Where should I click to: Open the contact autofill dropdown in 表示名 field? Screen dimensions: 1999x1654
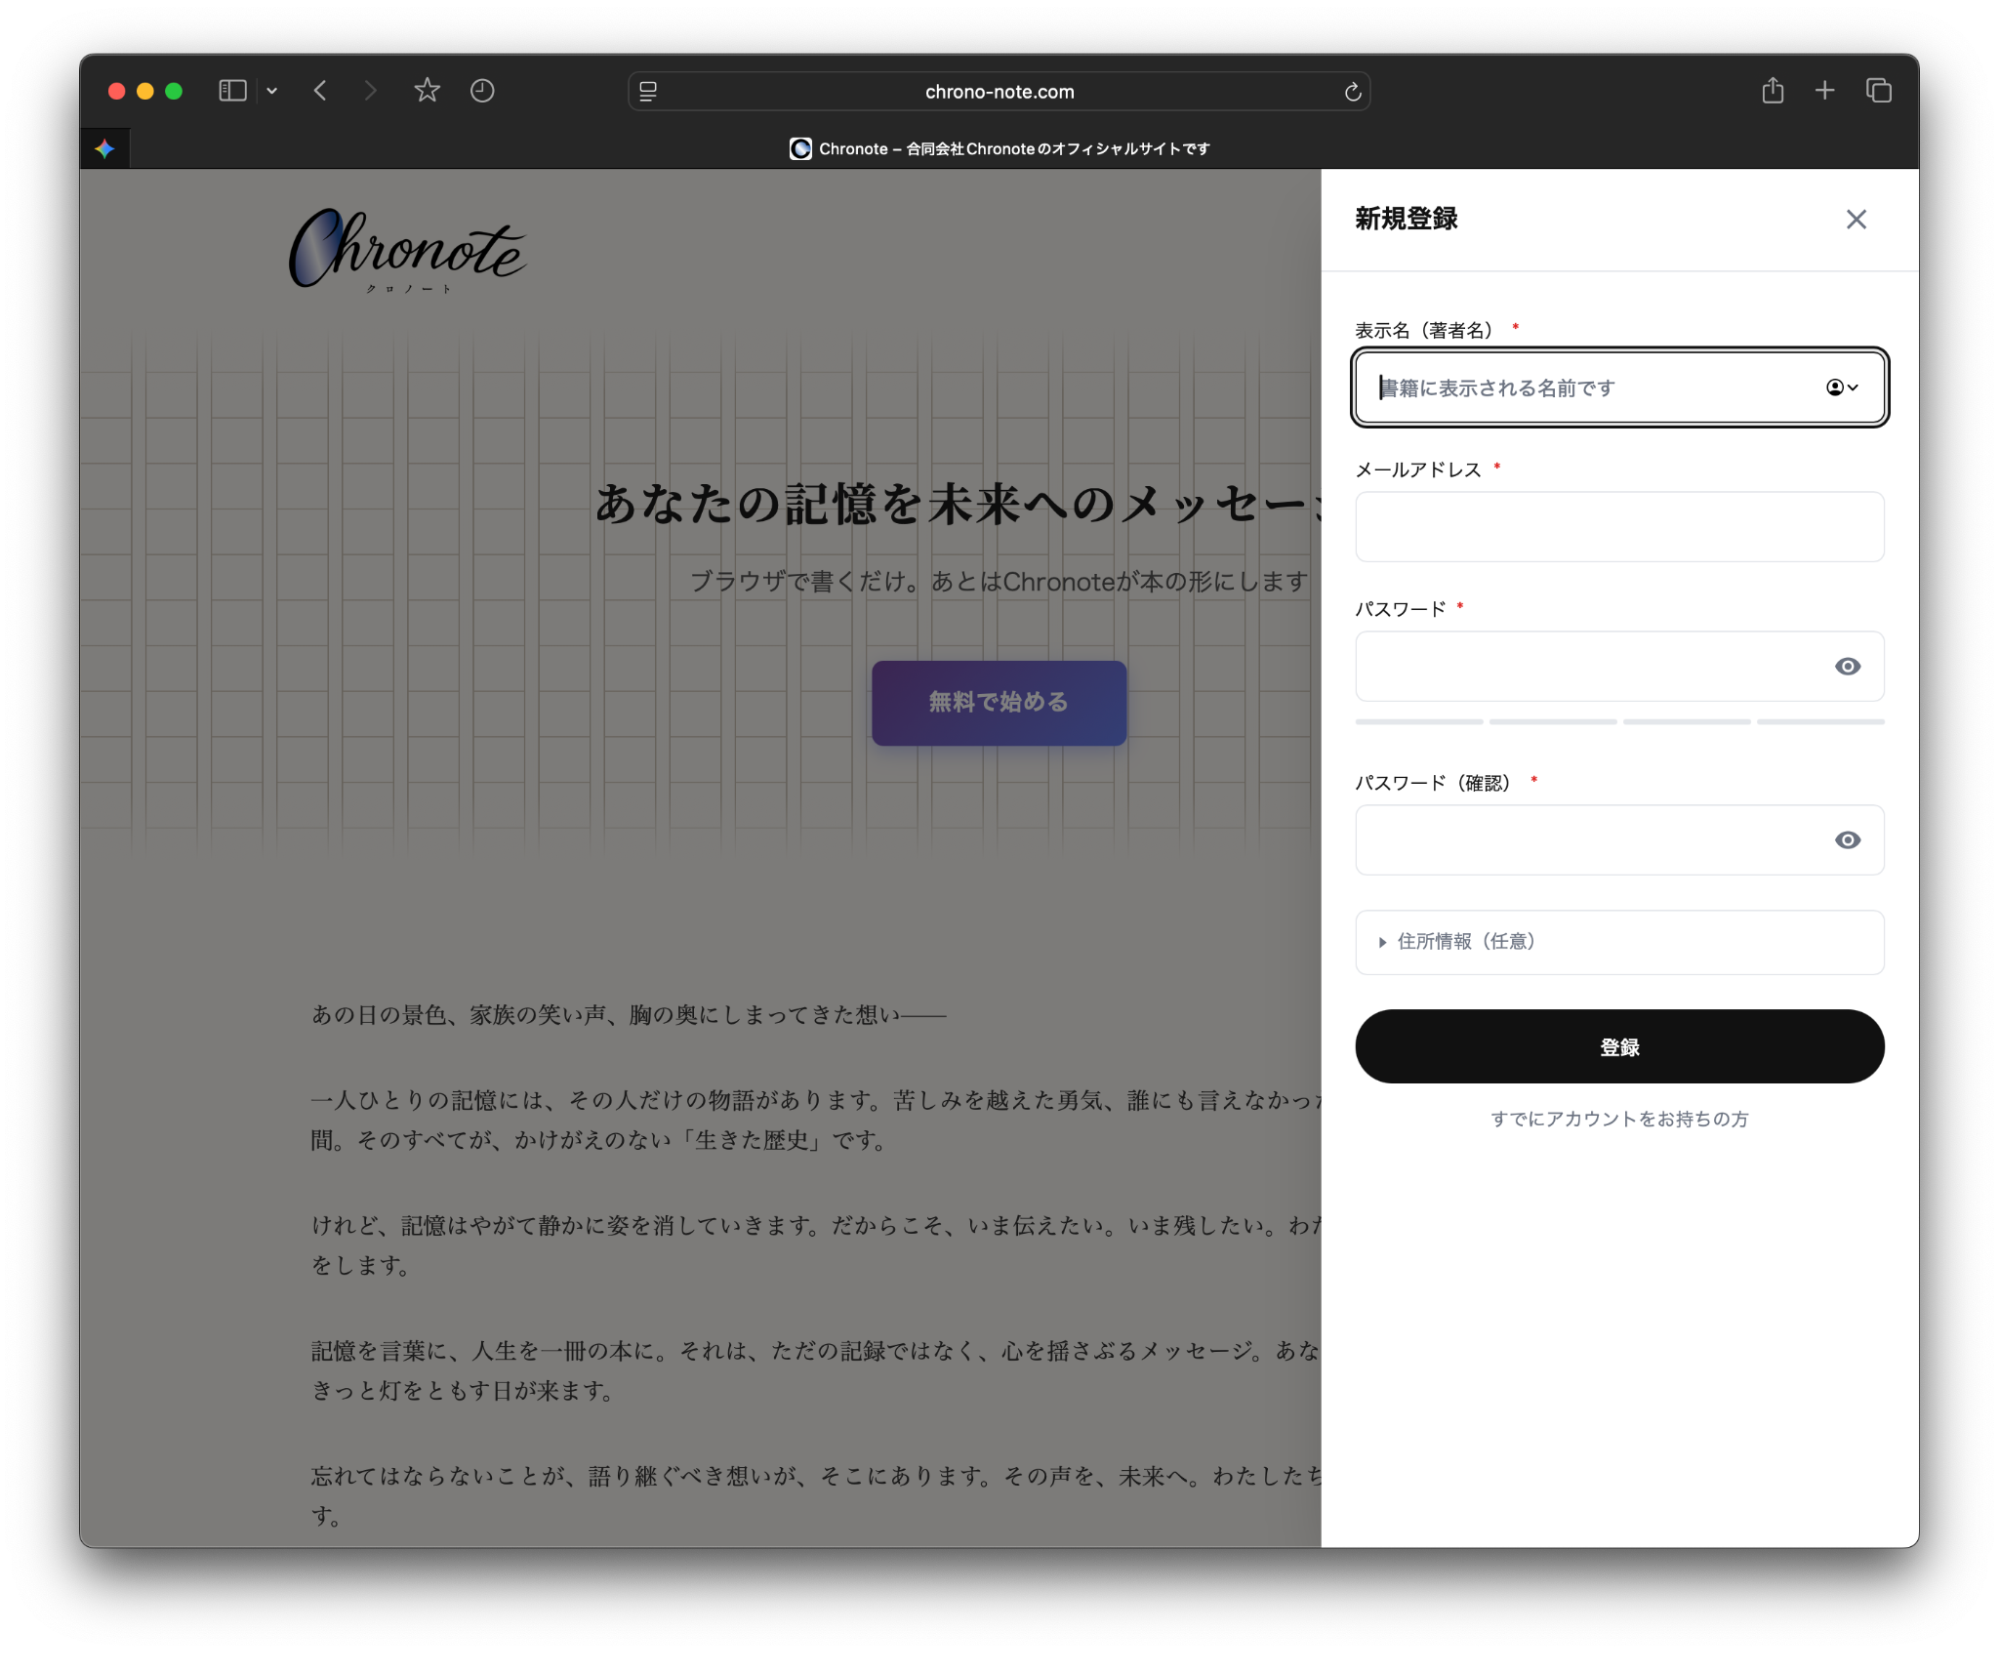(1843, 388)
